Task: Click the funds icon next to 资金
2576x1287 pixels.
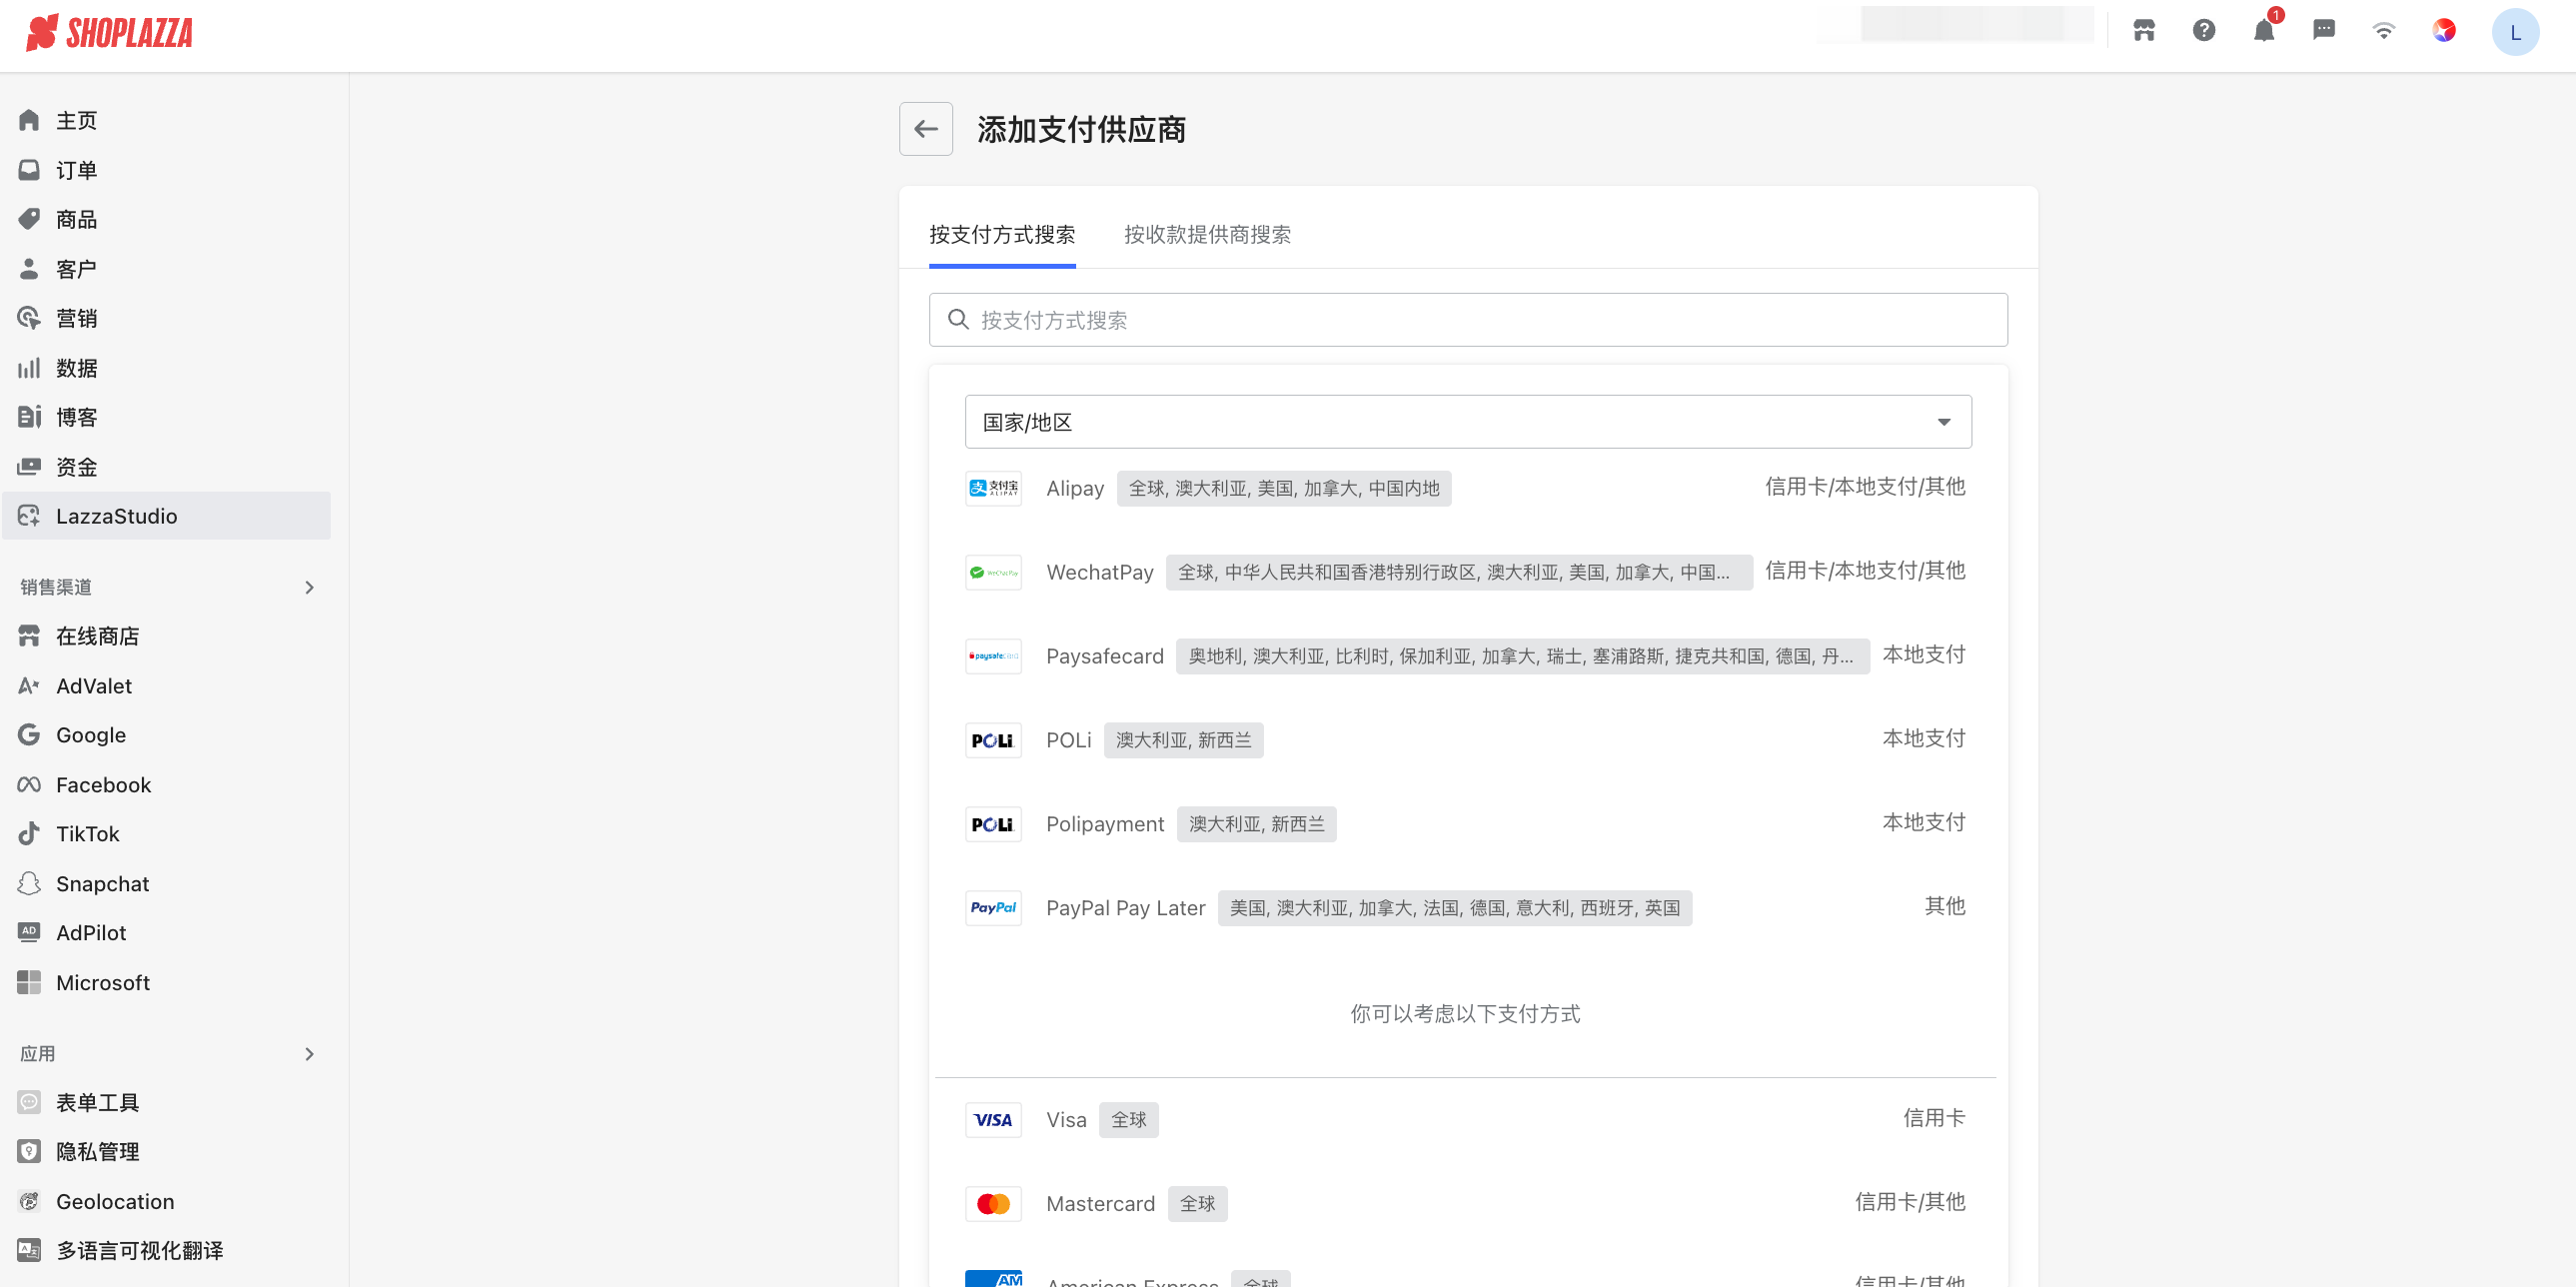Action: coord(29,467)
